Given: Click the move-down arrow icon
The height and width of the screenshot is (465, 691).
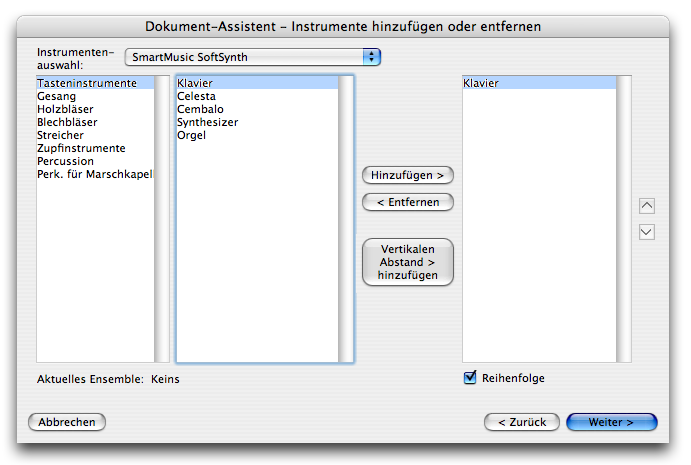Looking at the screenshot, I should coord(646,232).
